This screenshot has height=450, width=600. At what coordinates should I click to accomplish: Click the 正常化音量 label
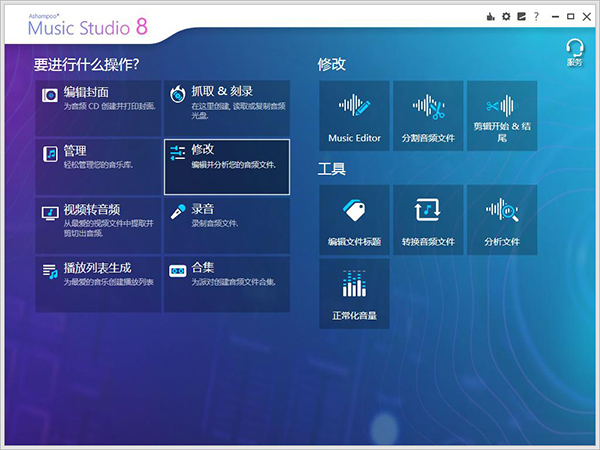pyautogui.click(x=354, y=315)
